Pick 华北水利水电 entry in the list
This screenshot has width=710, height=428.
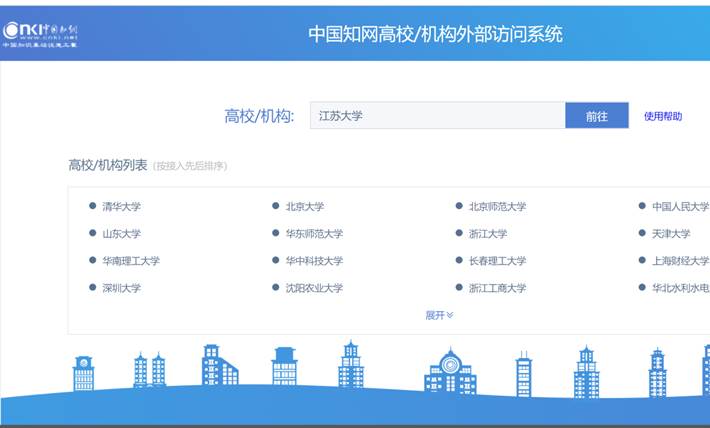click(681, 288)
